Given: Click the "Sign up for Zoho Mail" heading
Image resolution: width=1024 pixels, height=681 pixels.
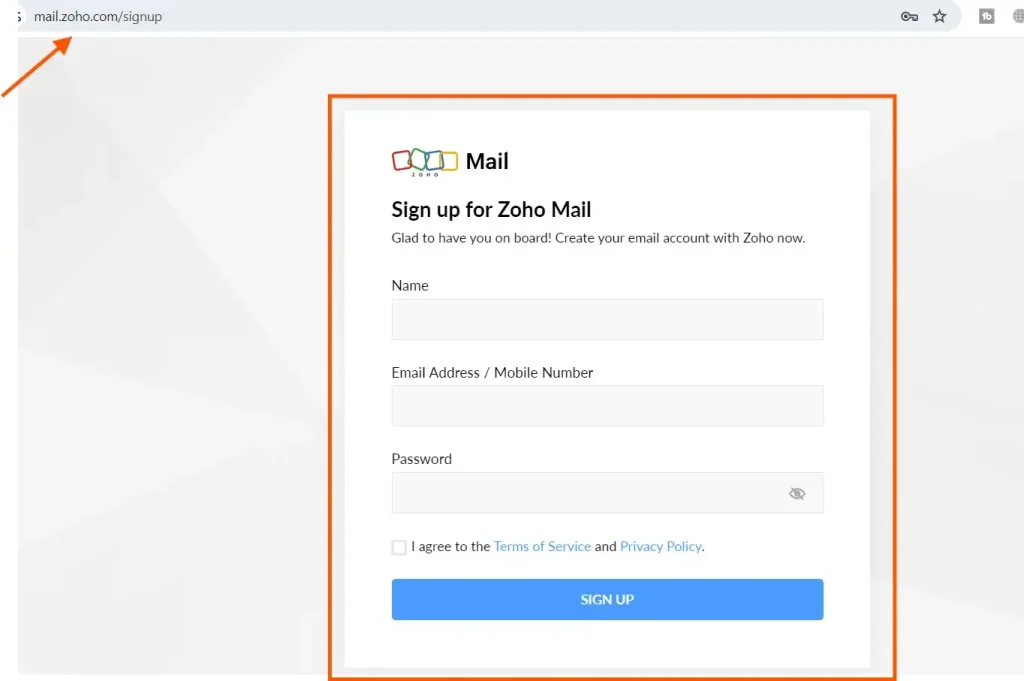Looking at the screenshot, I should tap(491, 210).
